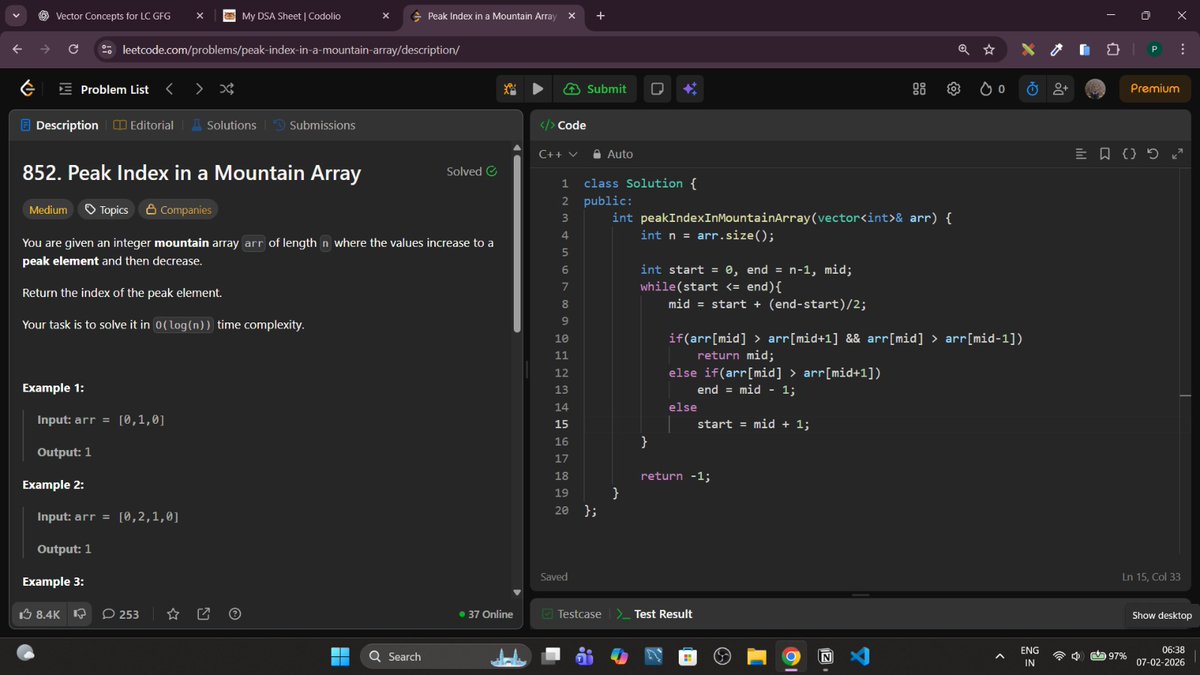Bookmark this page with star icon
The image size is (1200, 675).
point(989,49)
